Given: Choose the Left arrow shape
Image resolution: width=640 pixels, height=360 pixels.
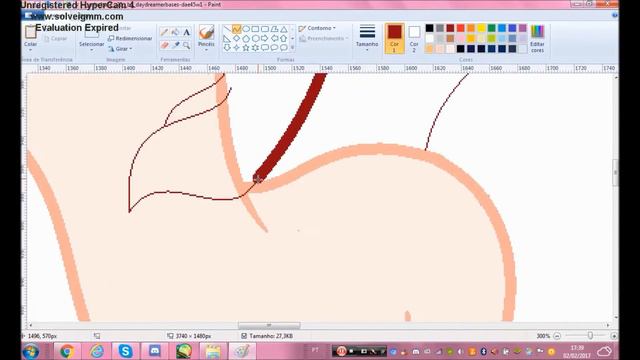Looking at the screenshot, I should (x=274, y=38).
